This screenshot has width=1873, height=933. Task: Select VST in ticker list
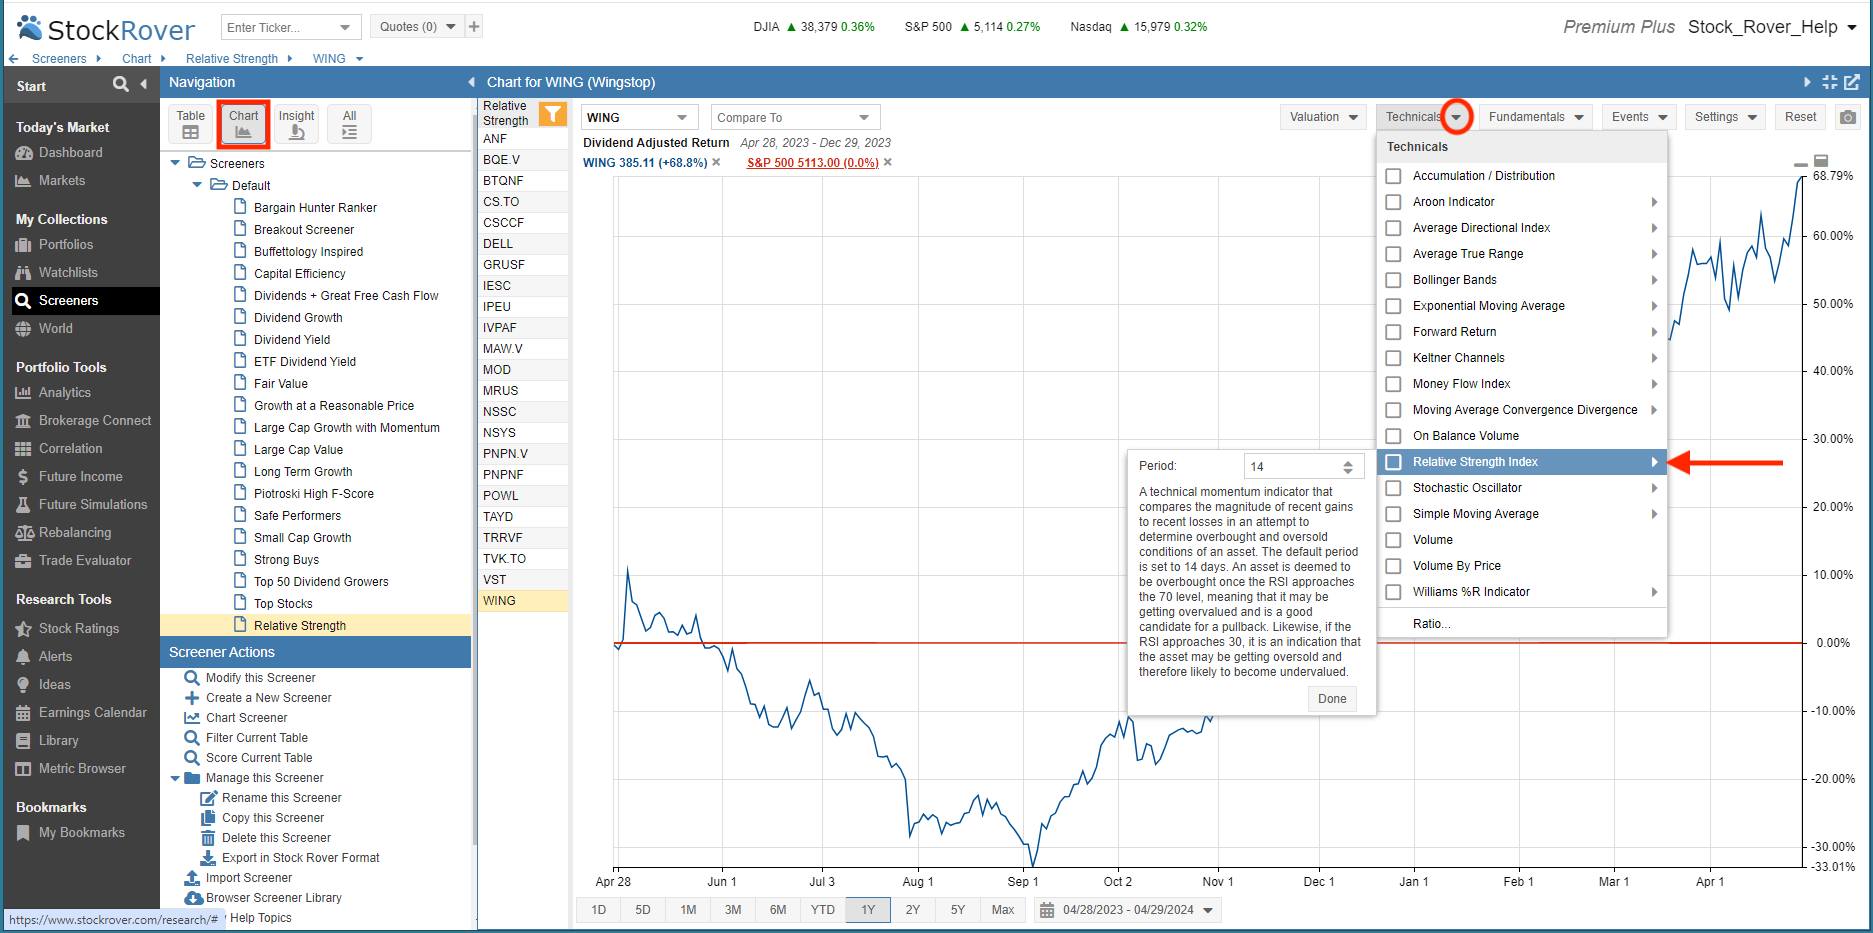[x=523, y=580]
